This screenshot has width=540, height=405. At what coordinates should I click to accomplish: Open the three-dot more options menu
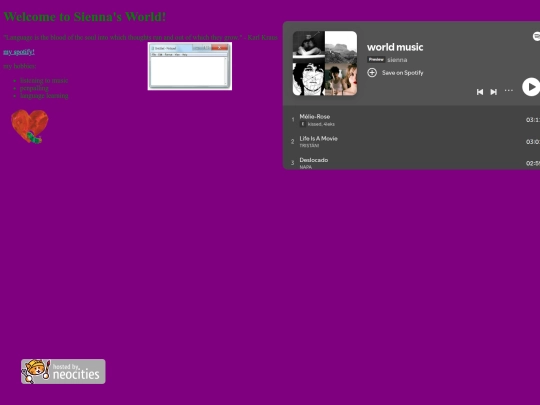[x=509, y=91]
